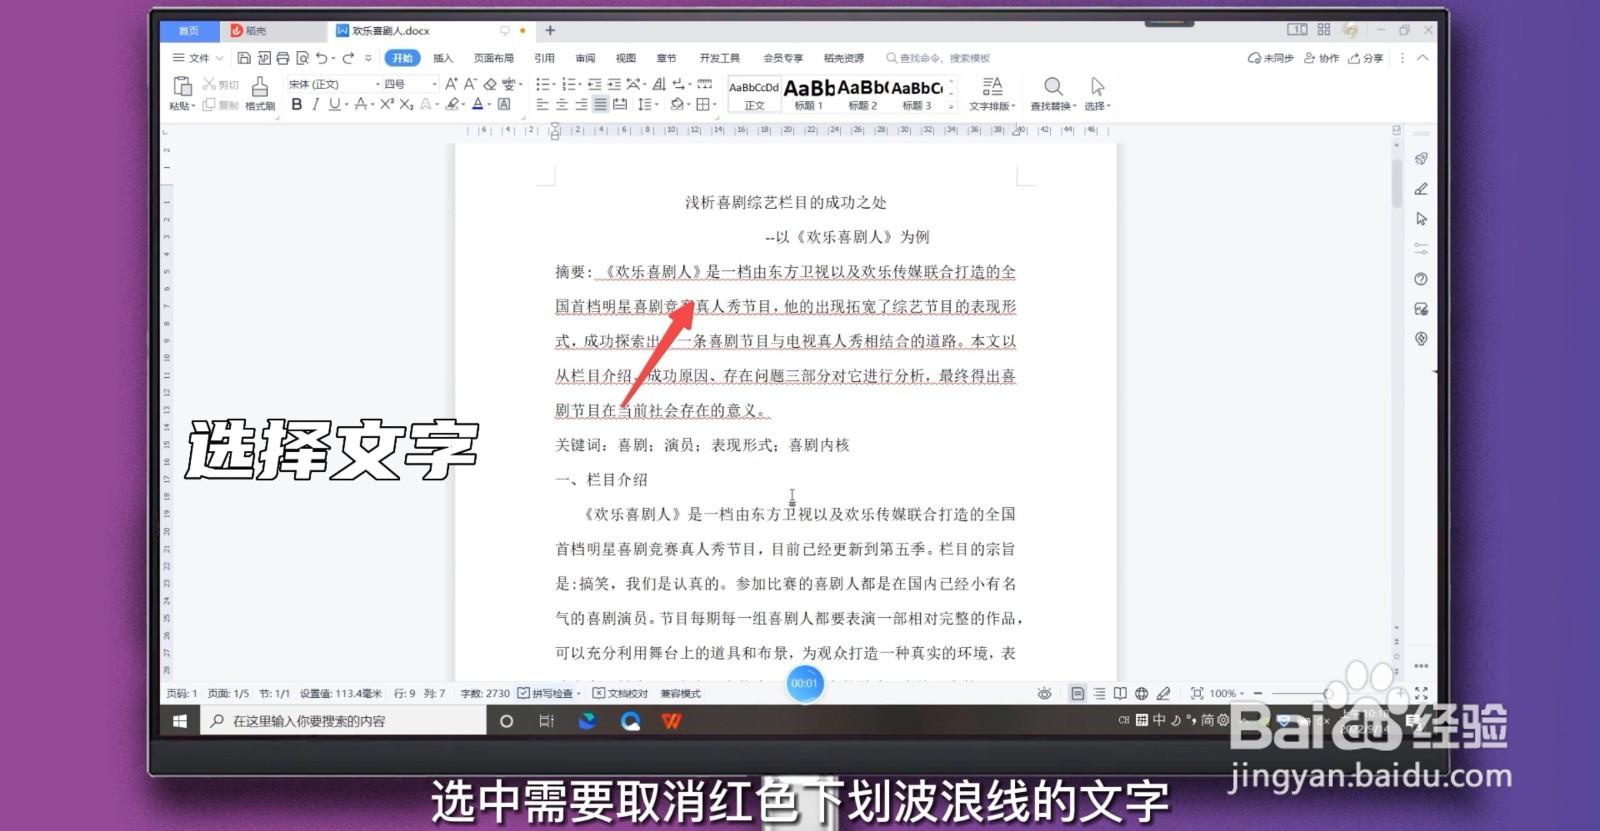Expand bullet list dropdown
The height and width of the screenshot is (831, 1600).
click(552, 85)
